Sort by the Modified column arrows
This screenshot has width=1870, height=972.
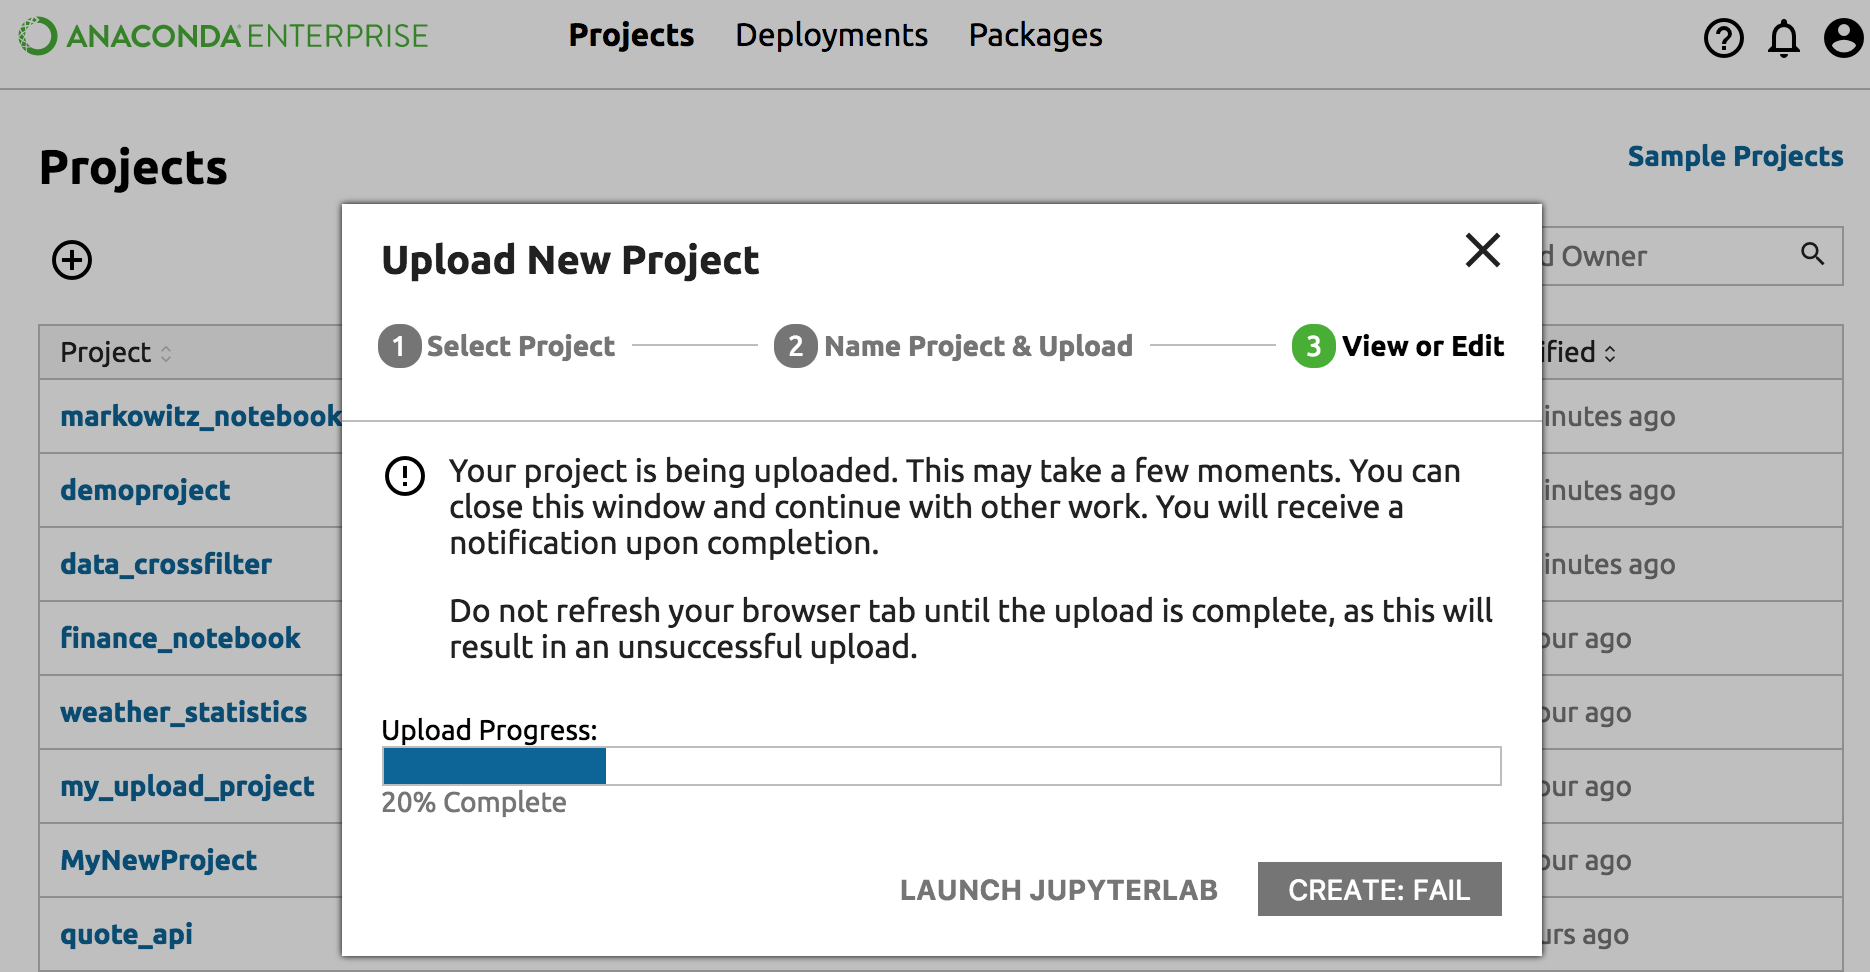click(1610, 353)
